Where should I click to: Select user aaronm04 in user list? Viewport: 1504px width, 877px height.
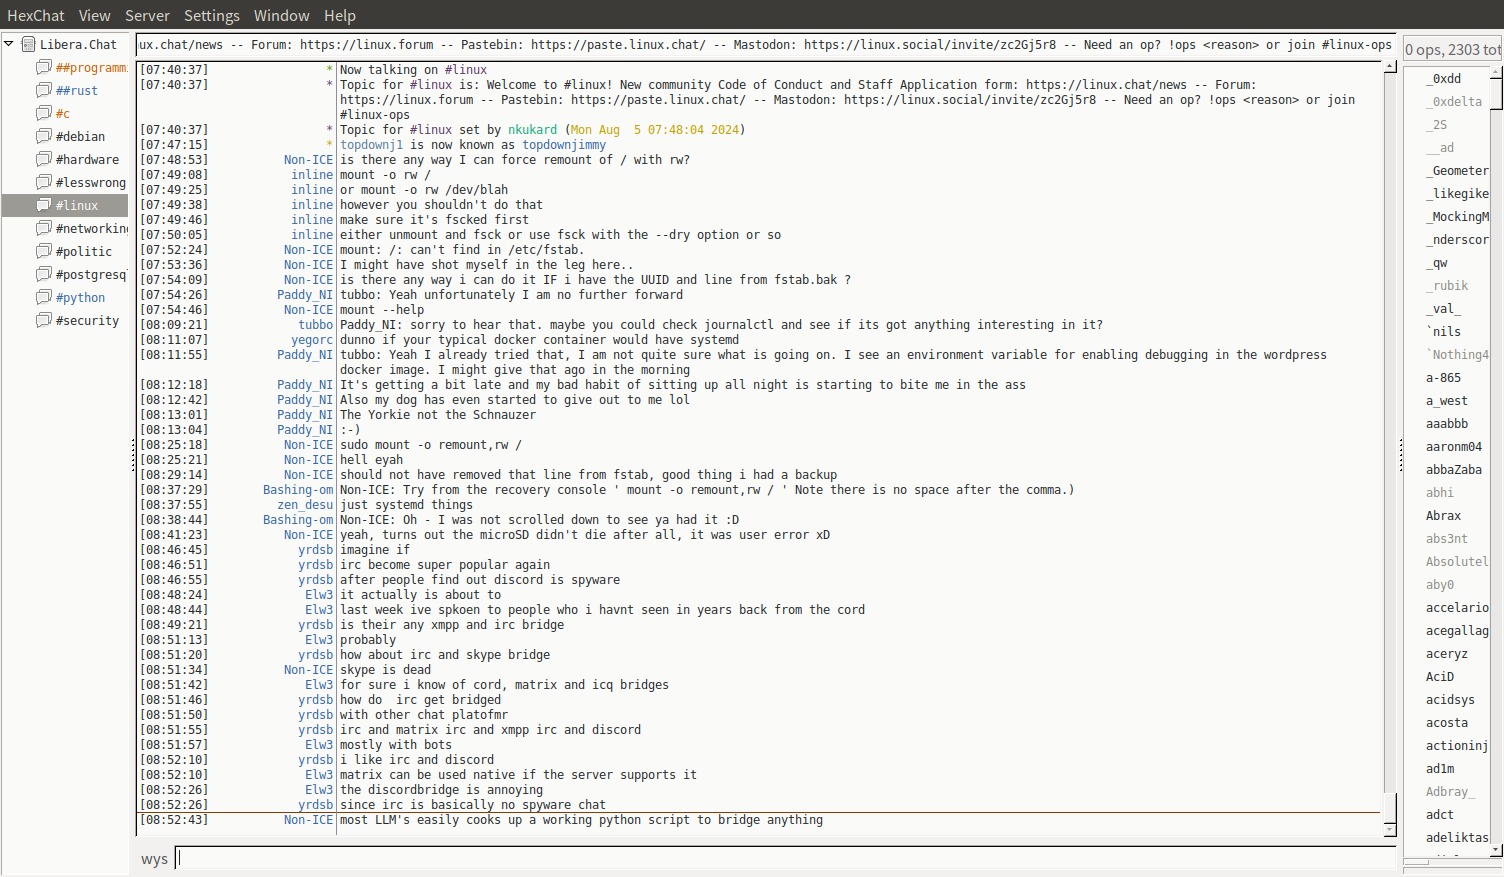point(1453,447)
